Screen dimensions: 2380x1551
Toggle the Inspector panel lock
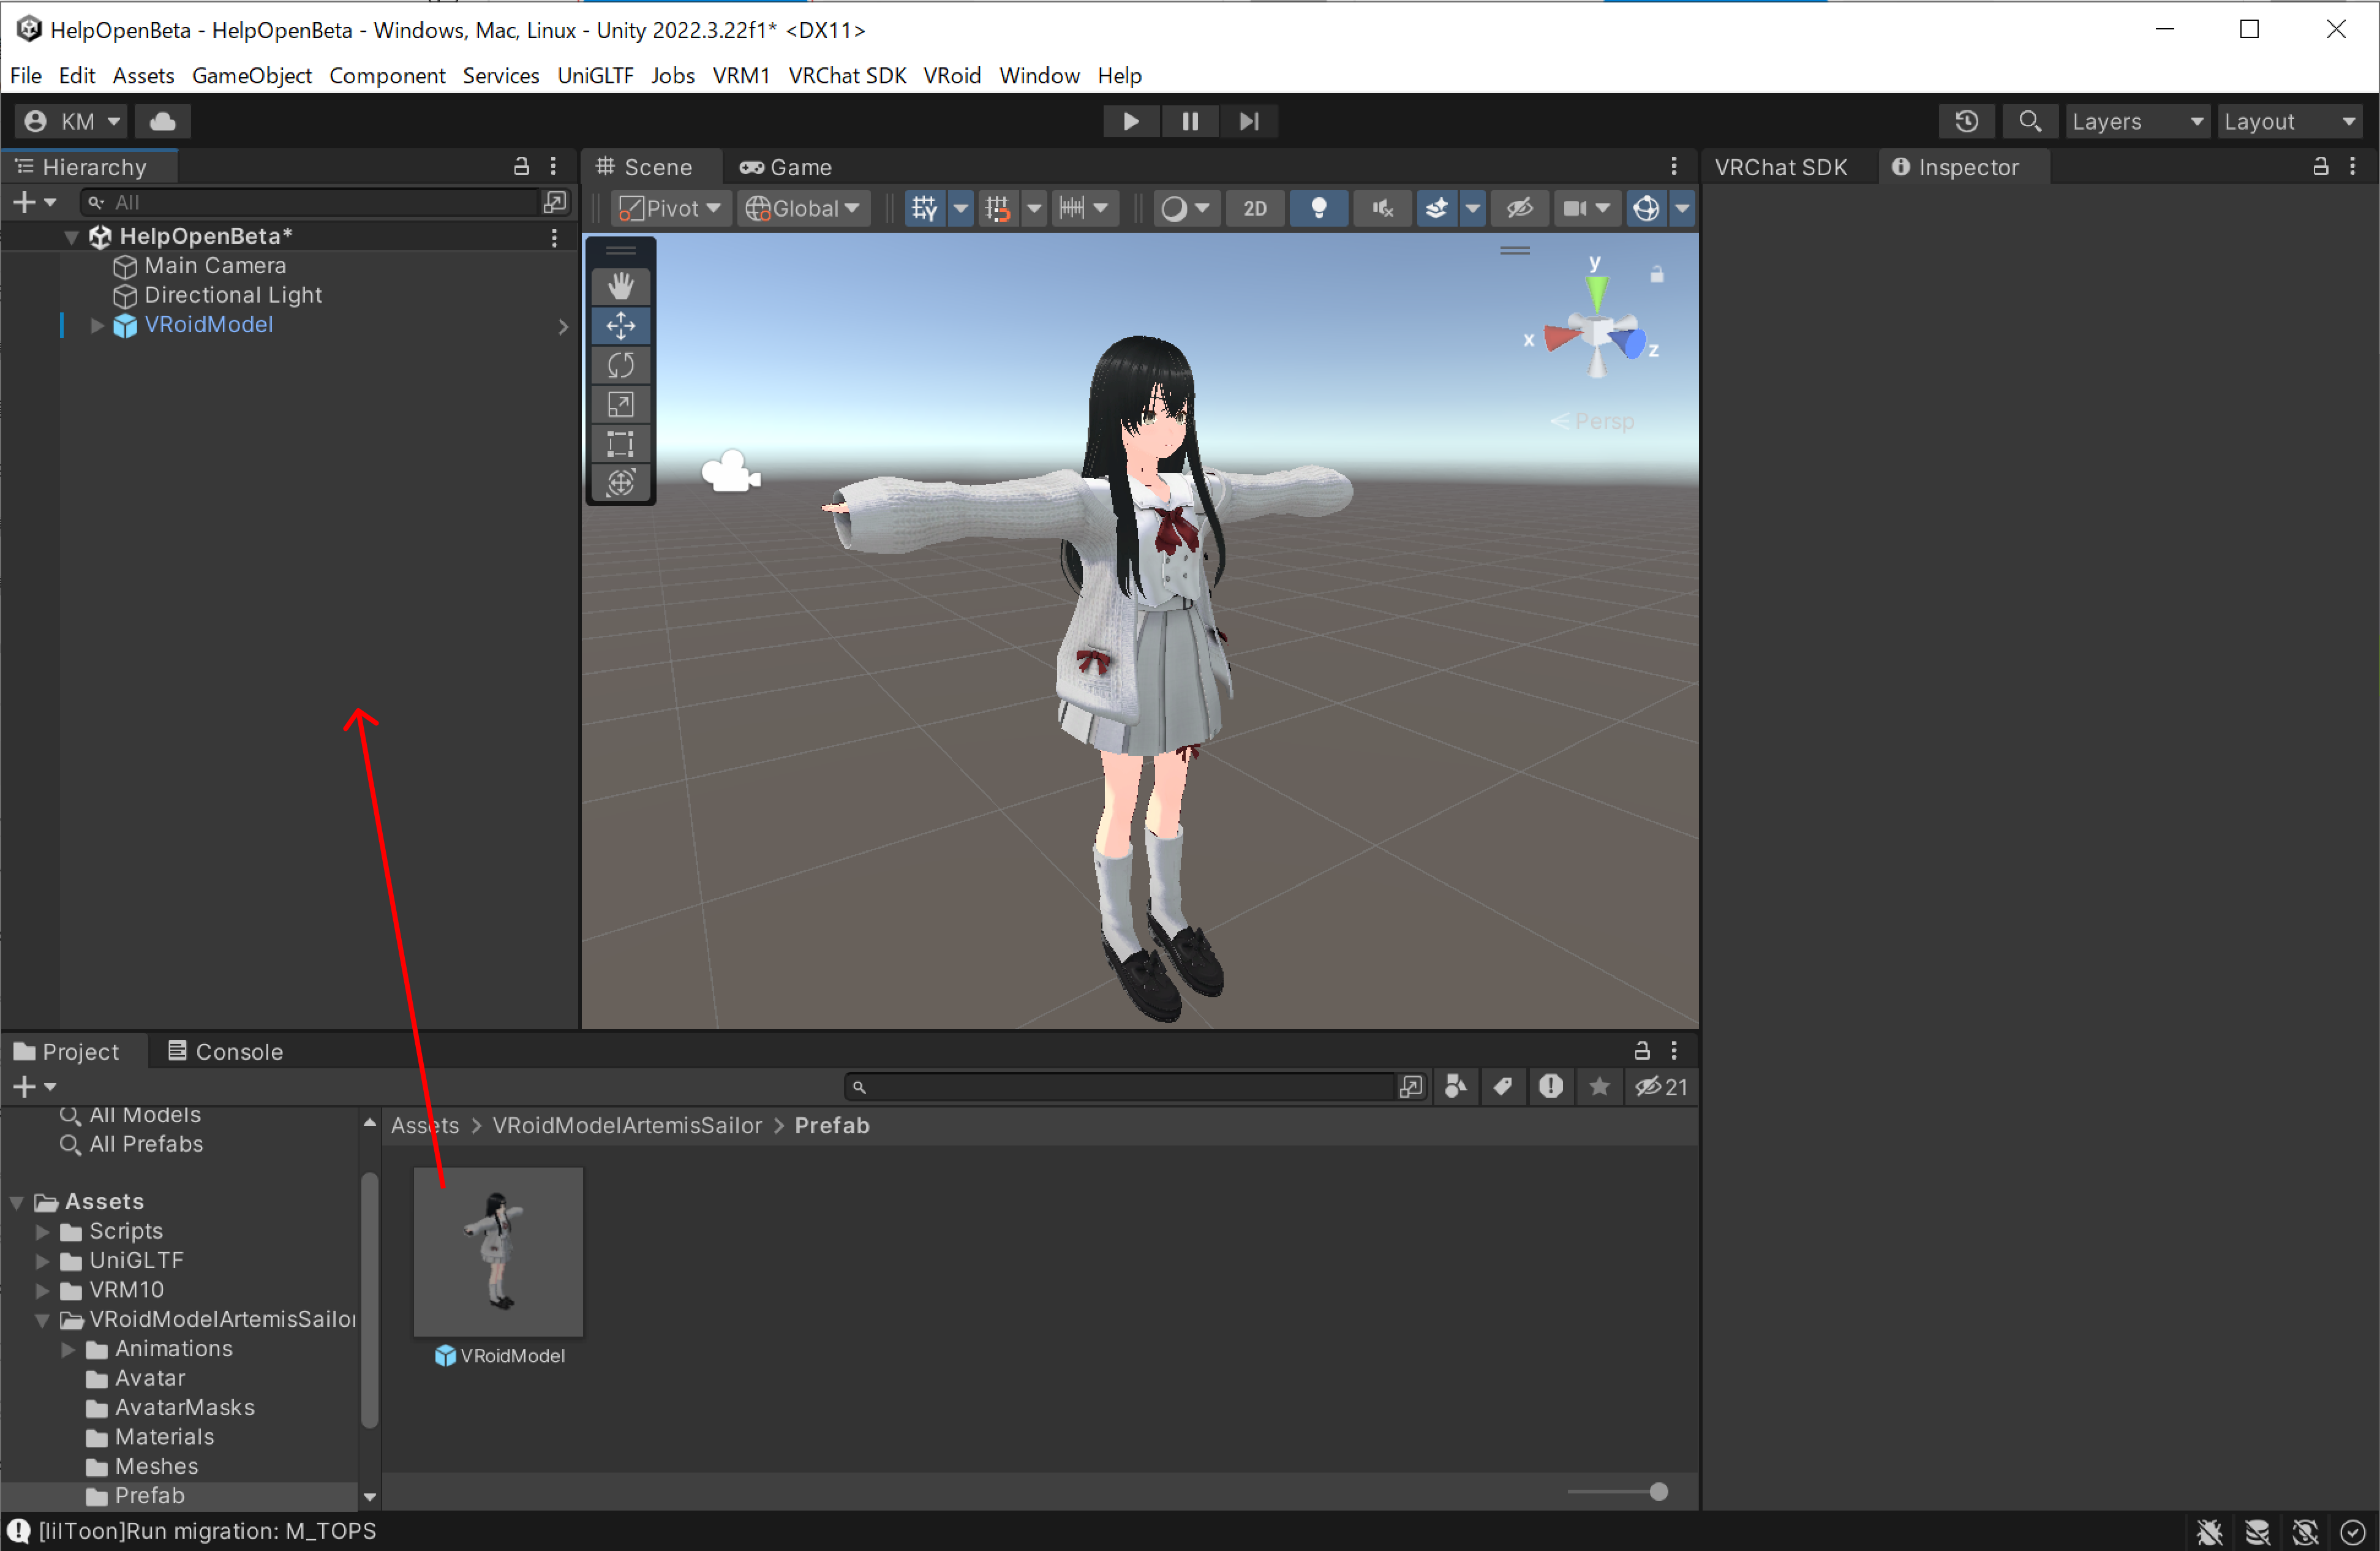(x=2321, y=166)
